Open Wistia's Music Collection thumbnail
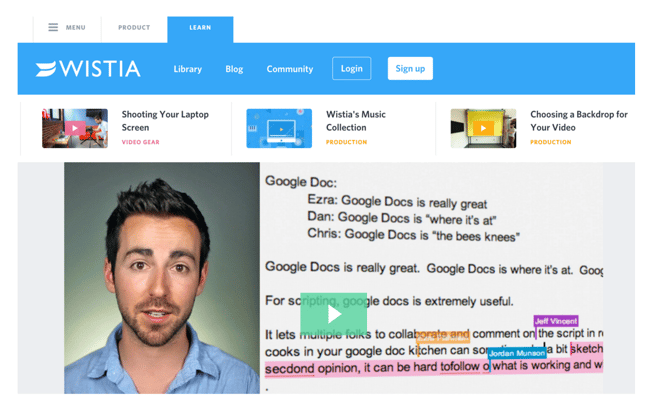Viewport: 645px width, 405px height. pos(279,128)
